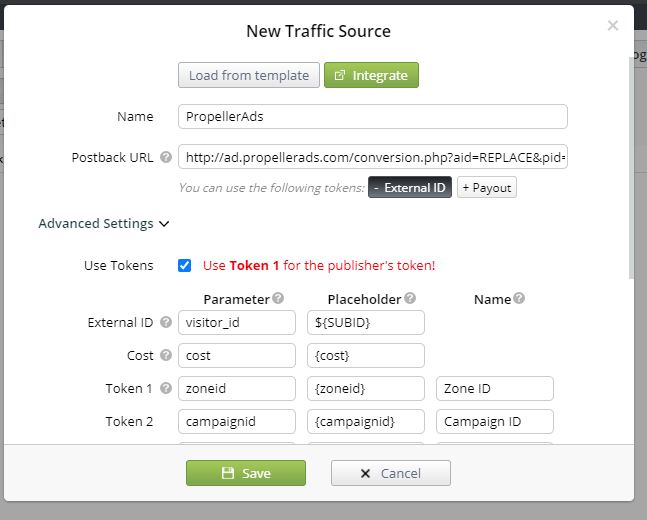The image size is (647, 520).
Task: Click the green Integrate button
Action: pos(371,75)
